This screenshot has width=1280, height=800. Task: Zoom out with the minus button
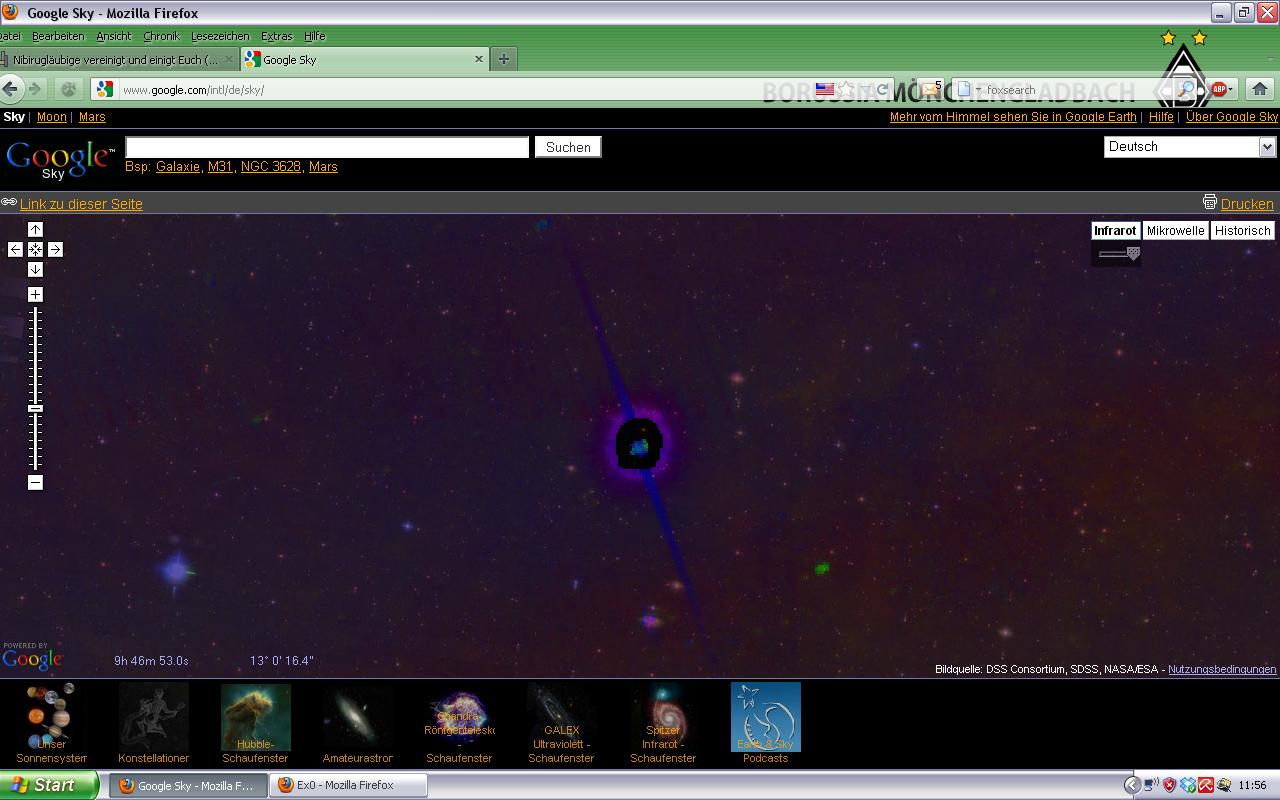35,482
